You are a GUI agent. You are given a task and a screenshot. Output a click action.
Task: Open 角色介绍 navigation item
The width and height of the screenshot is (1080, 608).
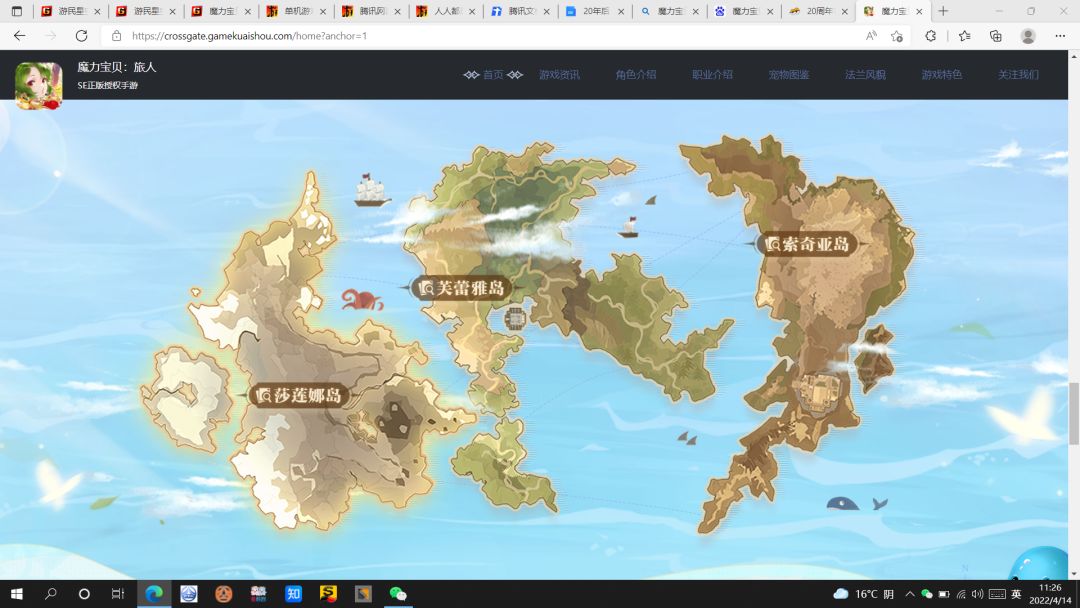[636, 74]
